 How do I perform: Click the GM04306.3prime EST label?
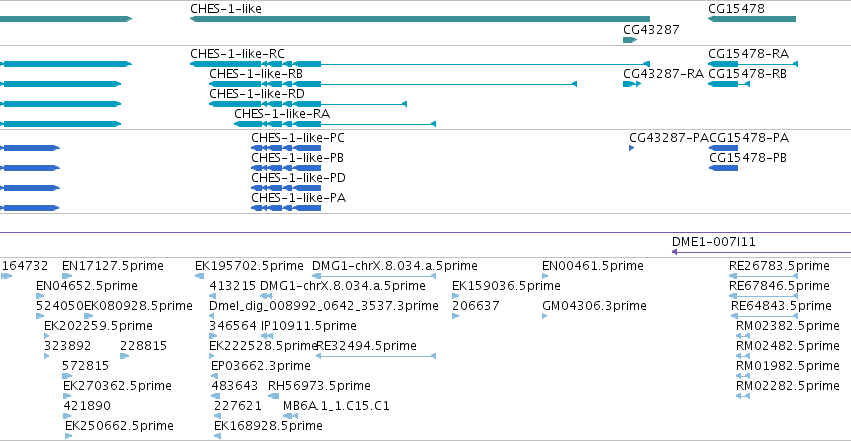594,306
